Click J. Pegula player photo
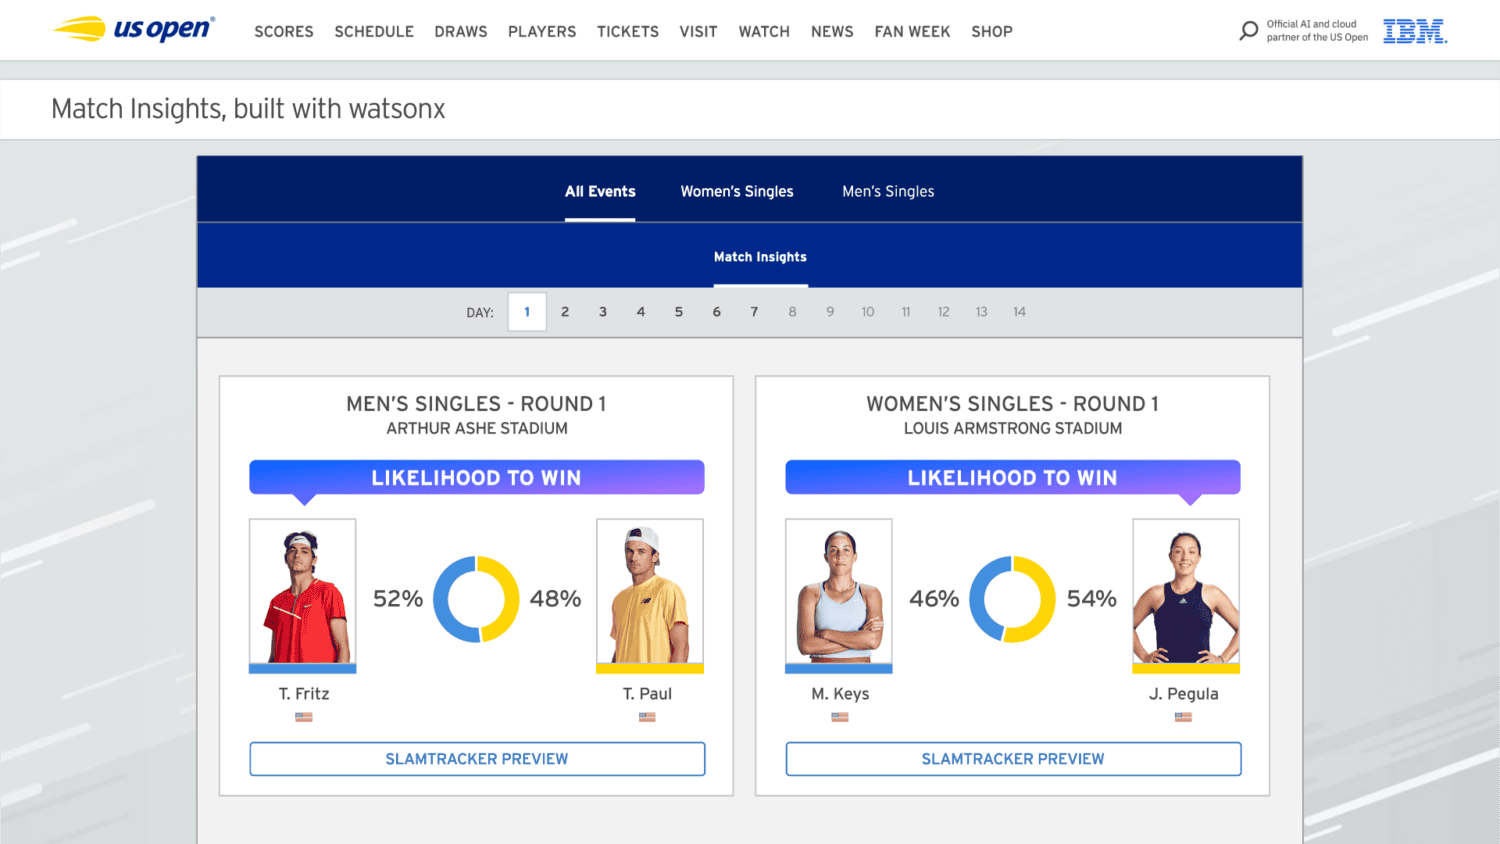This screenshot has width=1500, height=844. [1186, 596]
